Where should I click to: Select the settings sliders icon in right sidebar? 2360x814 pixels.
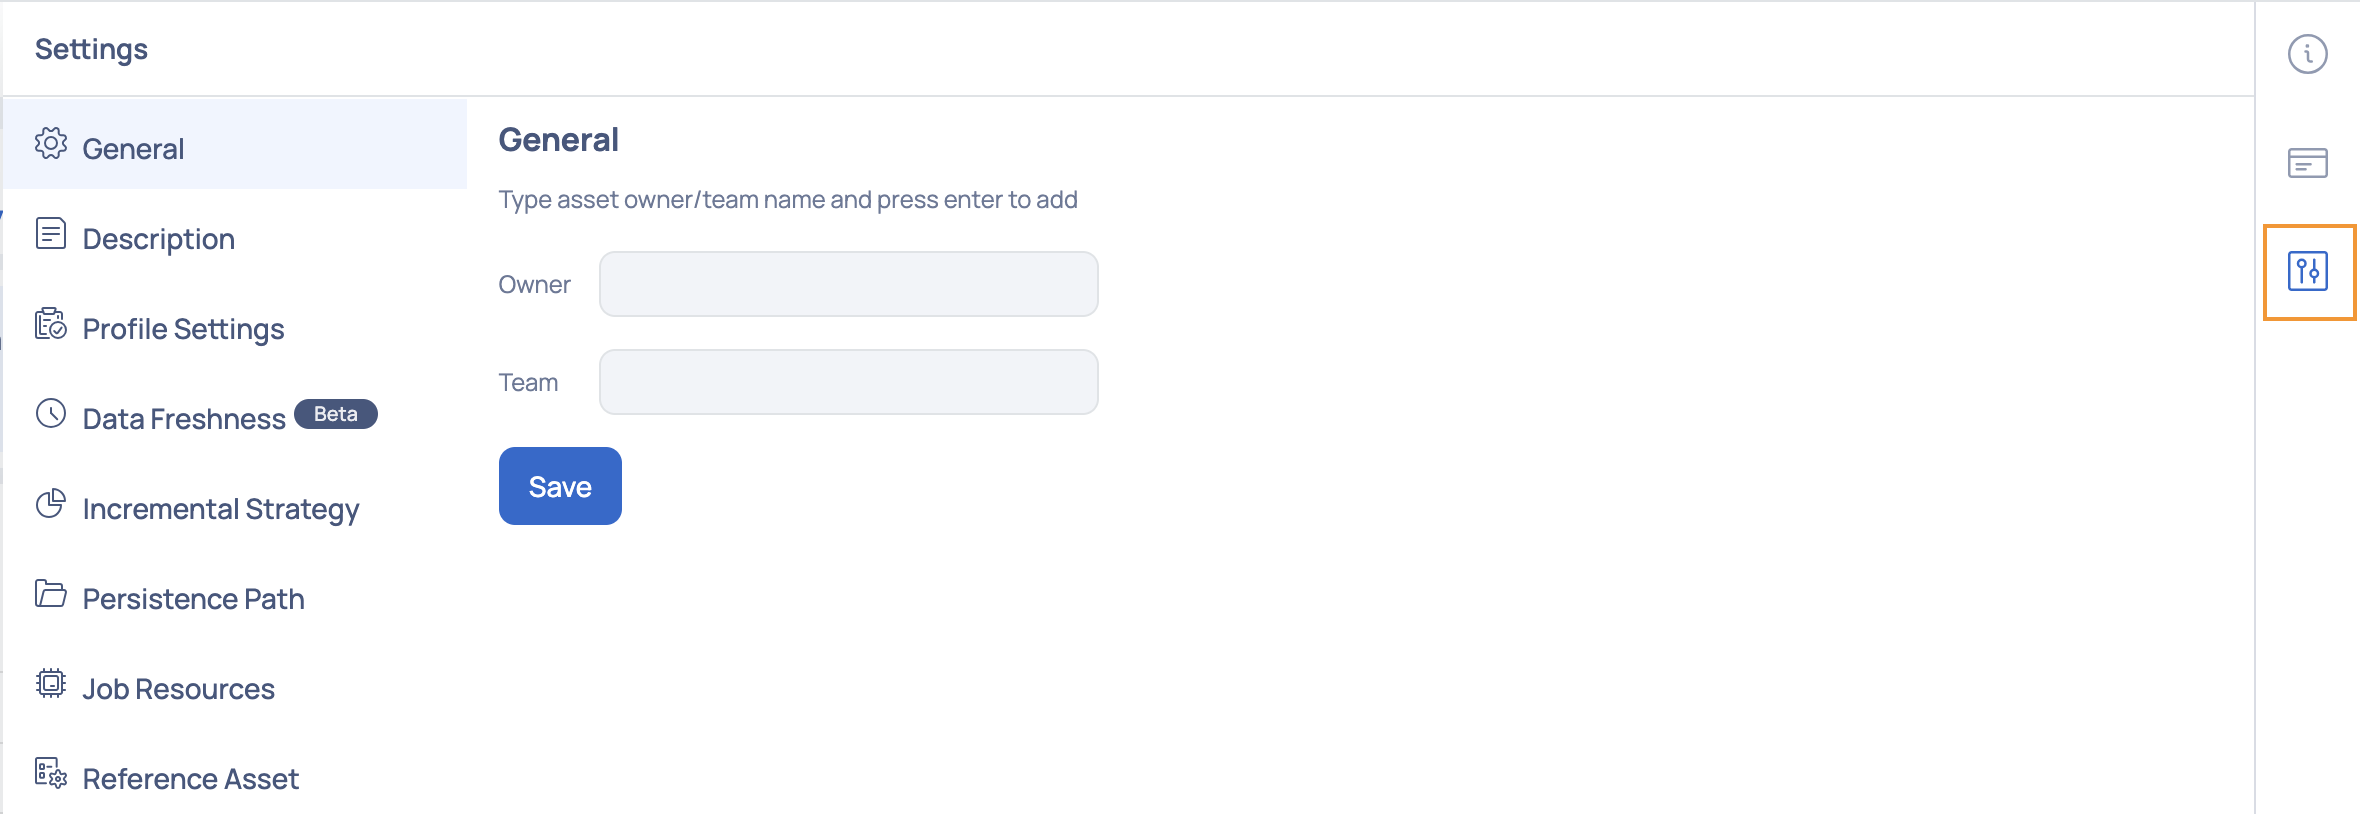(x=2307, y=271)
